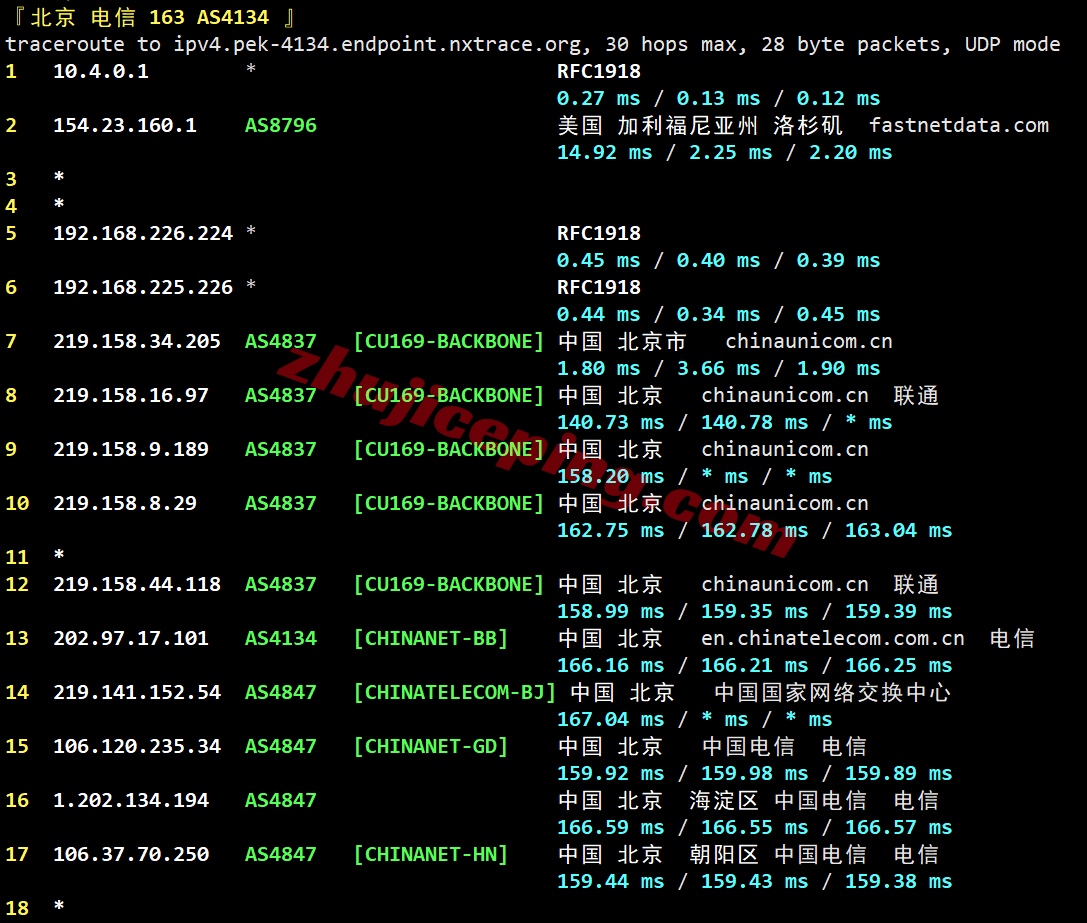The height and width of the screenshot is (923, 1087).
Task: Select the 166.16 ms latency value
Action: pos(611,666)
